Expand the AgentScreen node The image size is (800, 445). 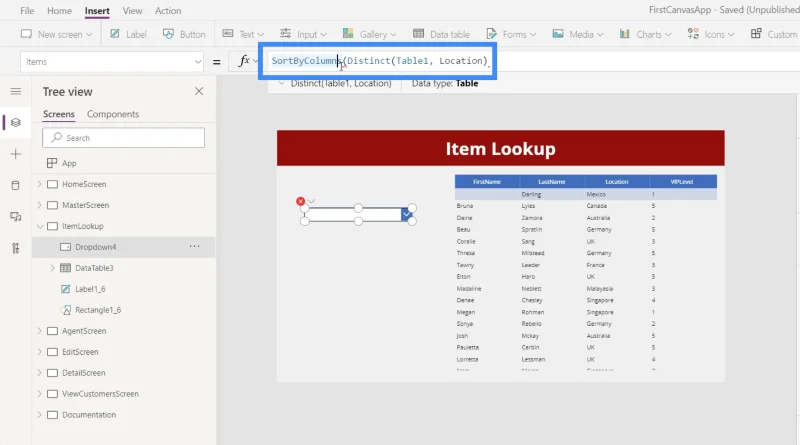[39, 331]
